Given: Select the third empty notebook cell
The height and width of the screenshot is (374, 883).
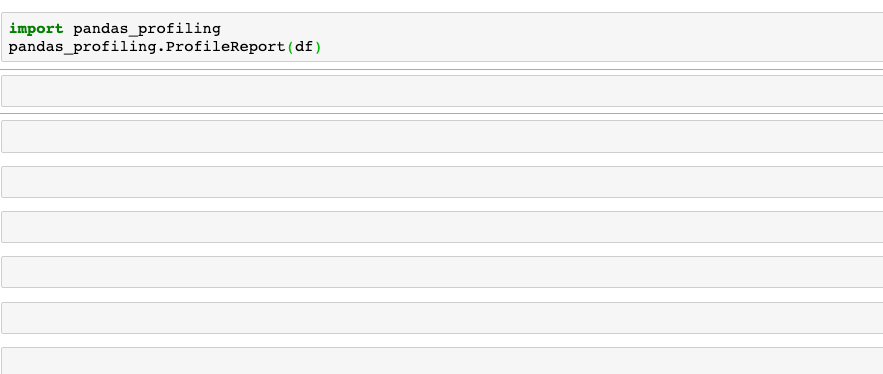Looking at the screenshot, I should point(442,182).
